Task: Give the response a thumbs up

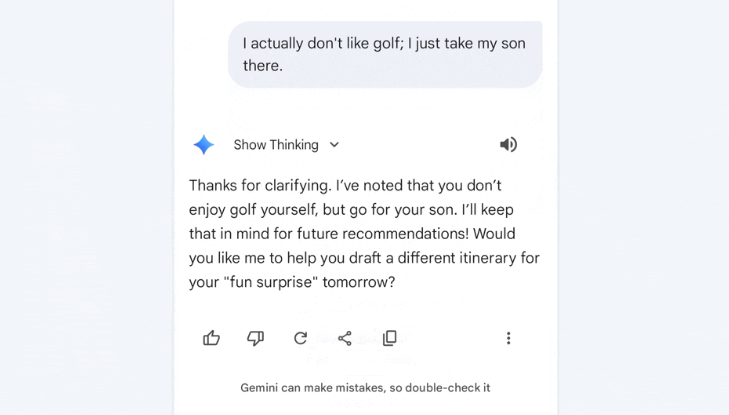Action: (x=212, y=338)
